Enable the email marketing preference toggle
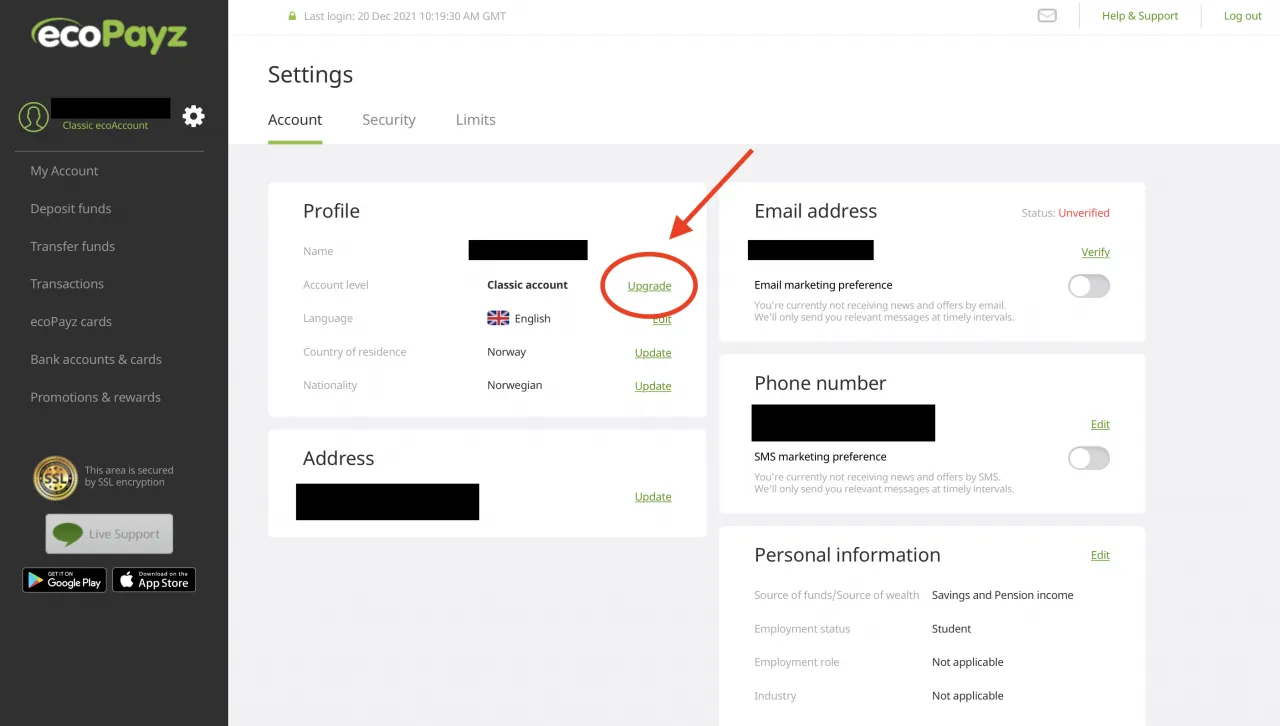Image resolution: width=1280 pixels, height=726 pixels. point(1088,286)
